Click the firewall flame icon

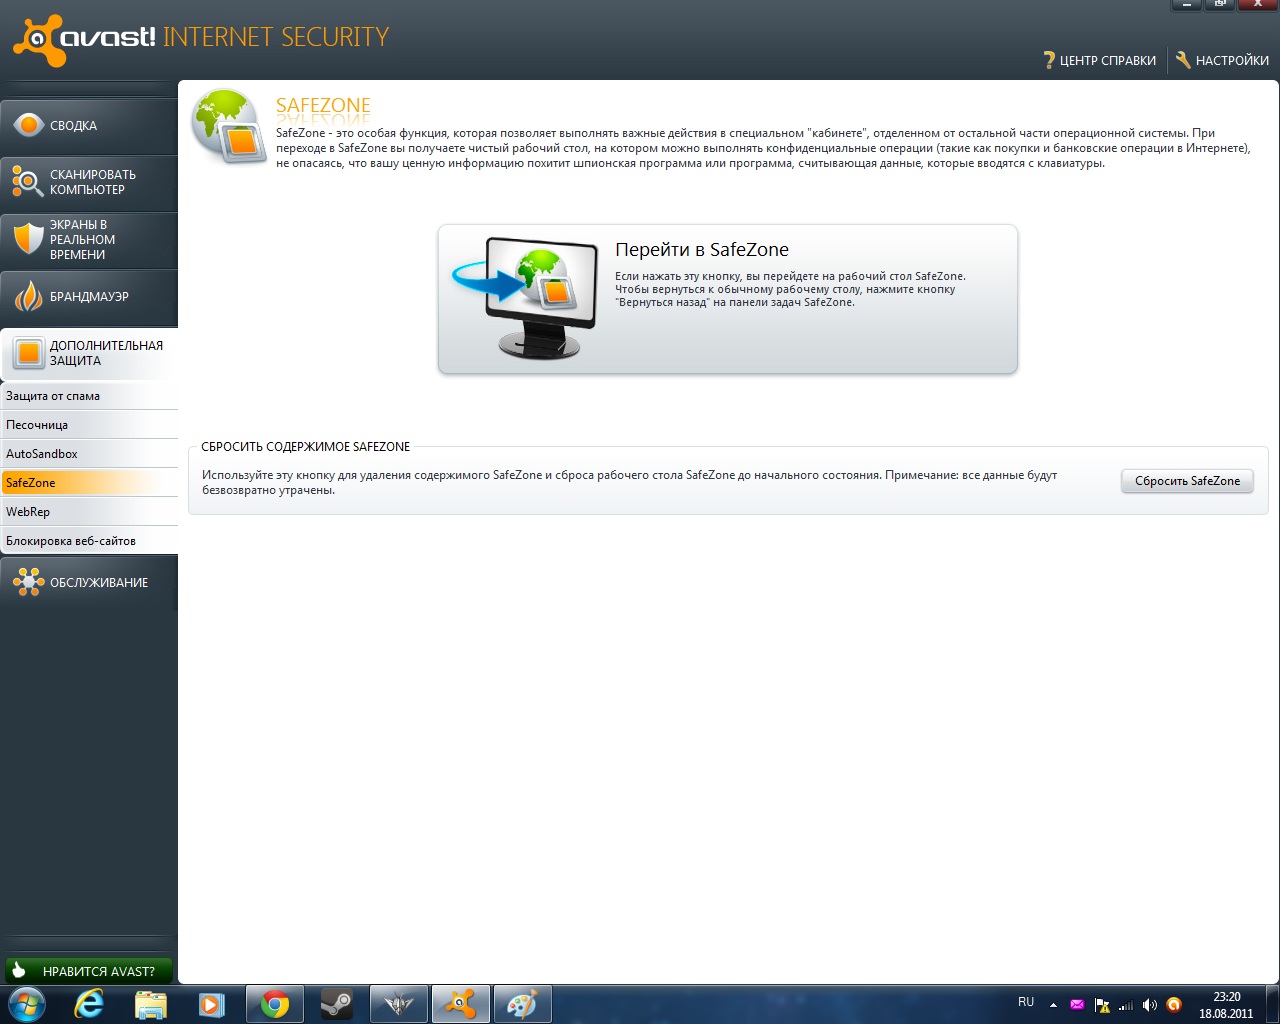point(29,296)
